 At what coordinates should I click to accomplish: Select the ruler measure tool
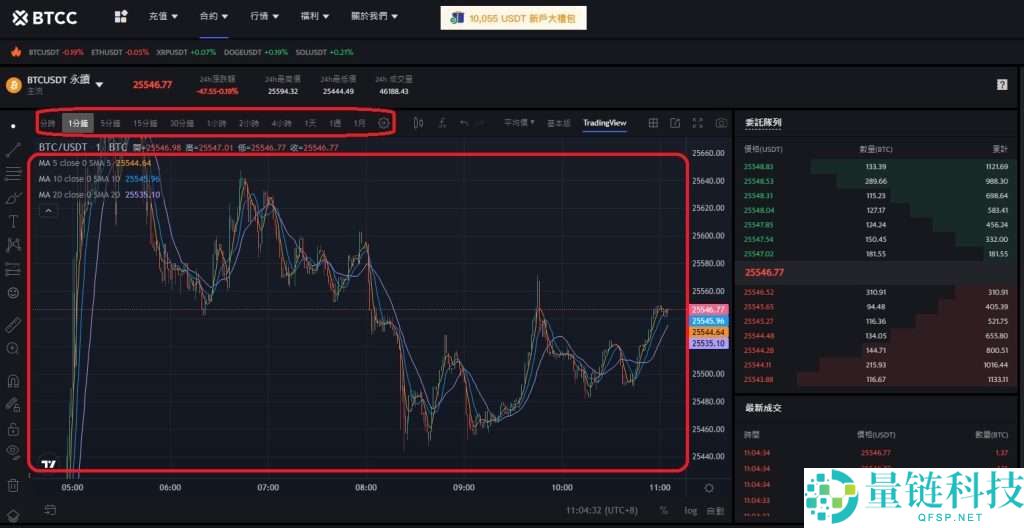(13, 324)
